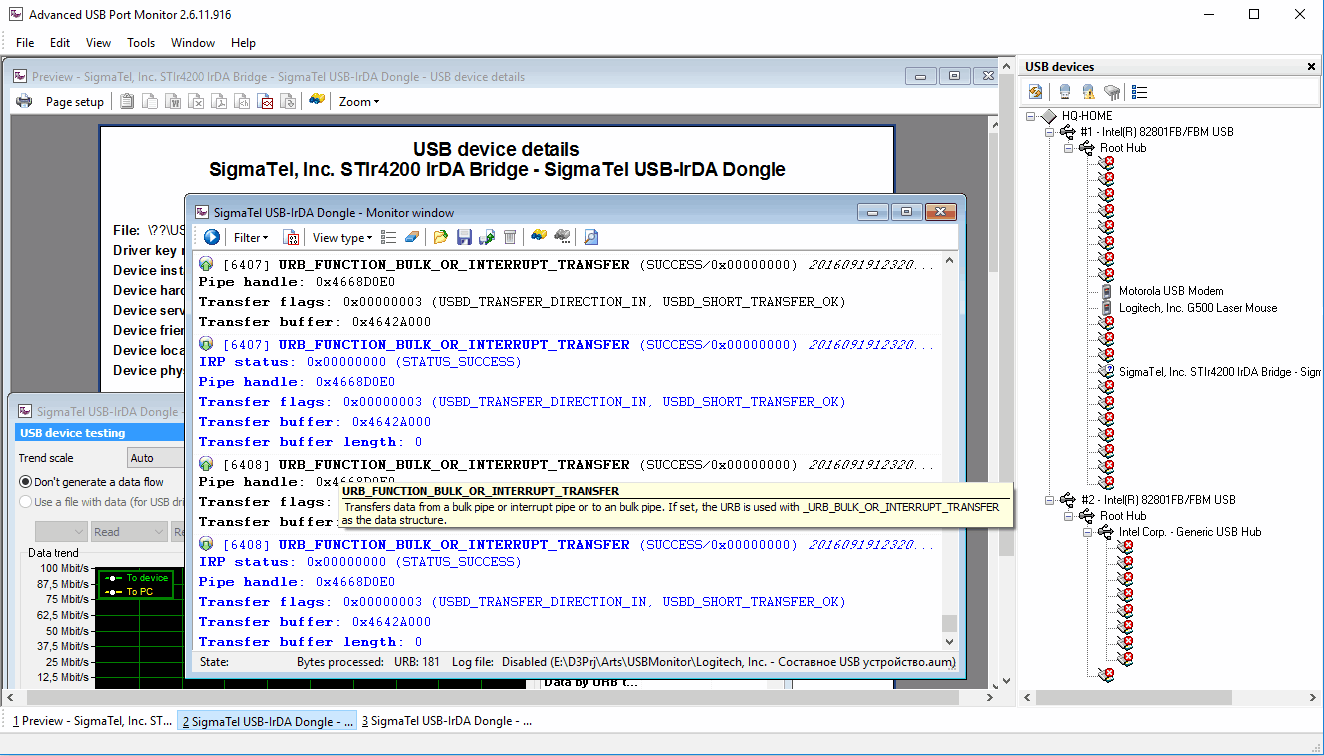Click the floppy disk save icon
The image size is (1324, 756).
(x=464, y=237)
